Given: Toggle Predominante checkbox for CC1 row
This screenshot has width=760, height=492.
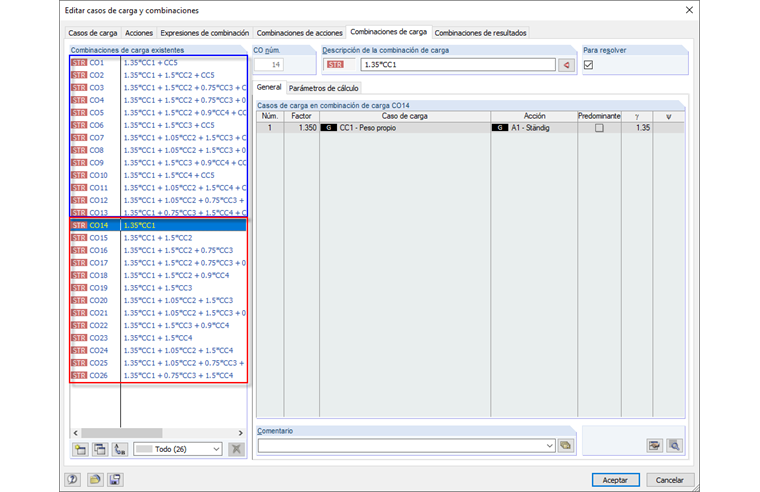Looking at the screenshot, I should click(x=600, y=128).
